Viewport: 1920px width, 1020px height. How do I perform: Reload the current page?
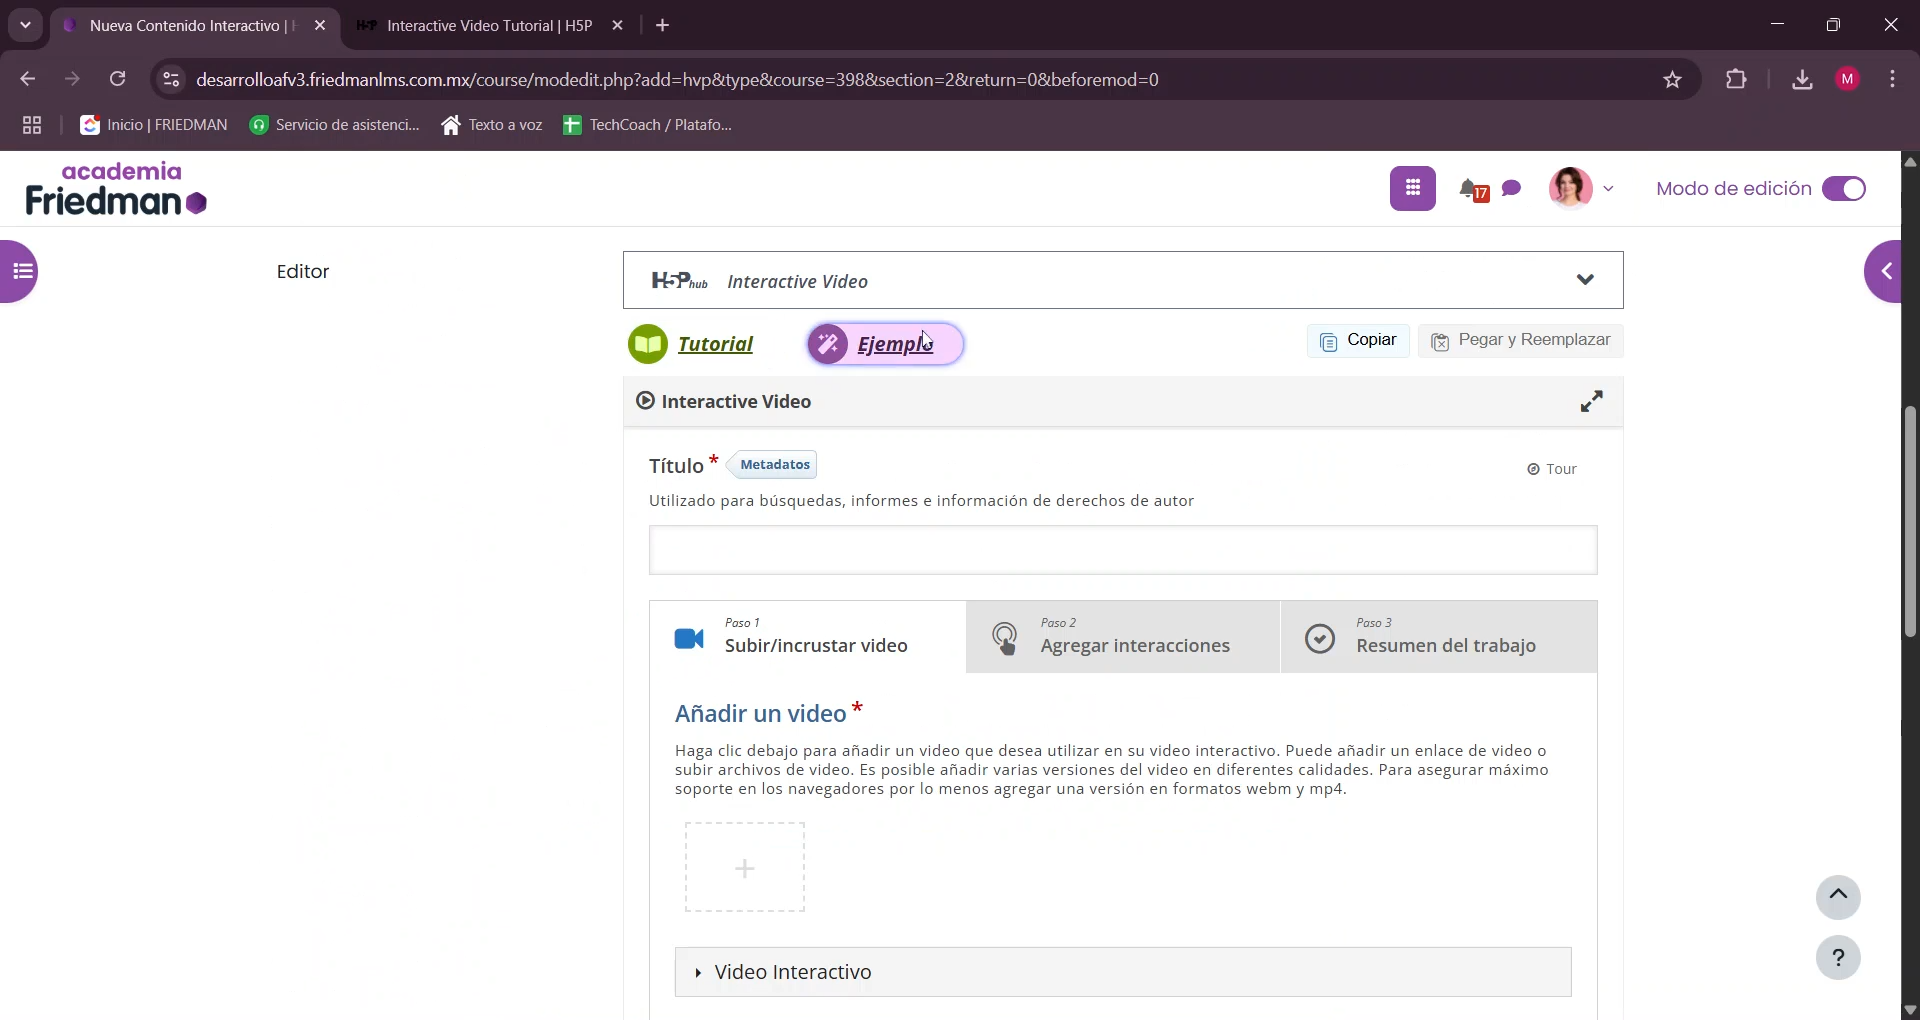[x=118, y=79]
